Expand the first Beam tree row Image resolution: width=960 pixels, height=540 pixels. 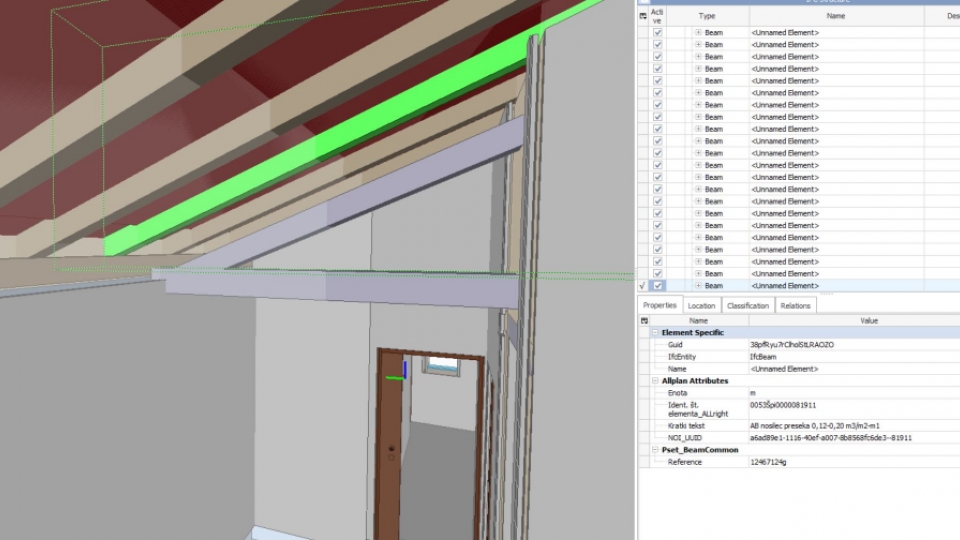click(x=698, y=33)
